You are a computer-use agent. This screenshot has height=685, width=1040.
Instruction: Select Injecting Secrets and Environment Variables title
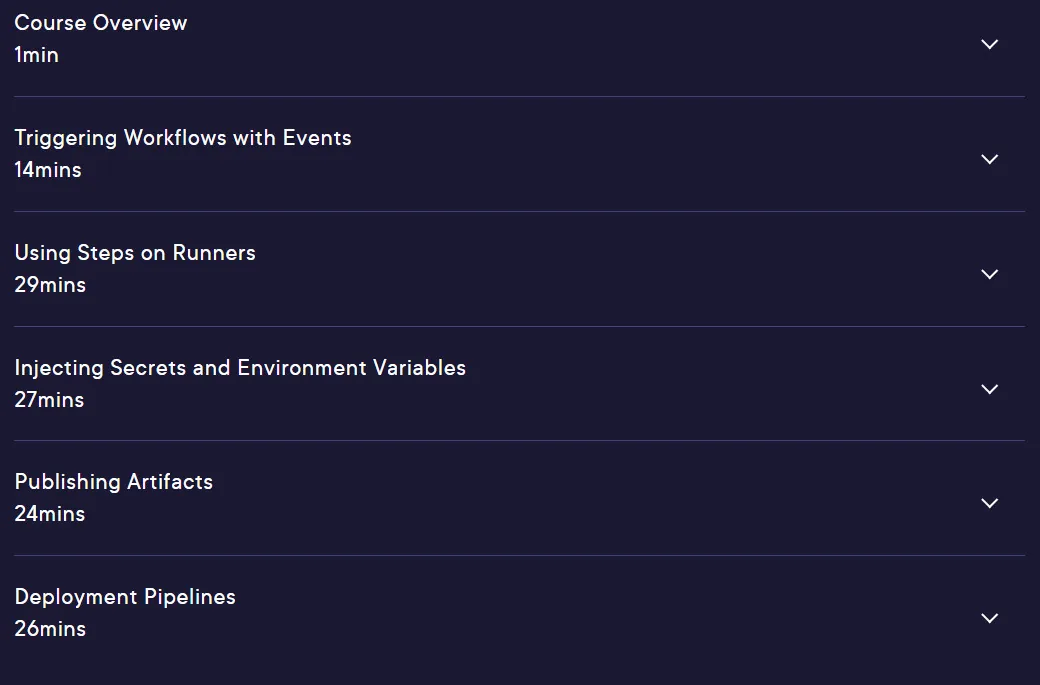(x=240, y=367)
